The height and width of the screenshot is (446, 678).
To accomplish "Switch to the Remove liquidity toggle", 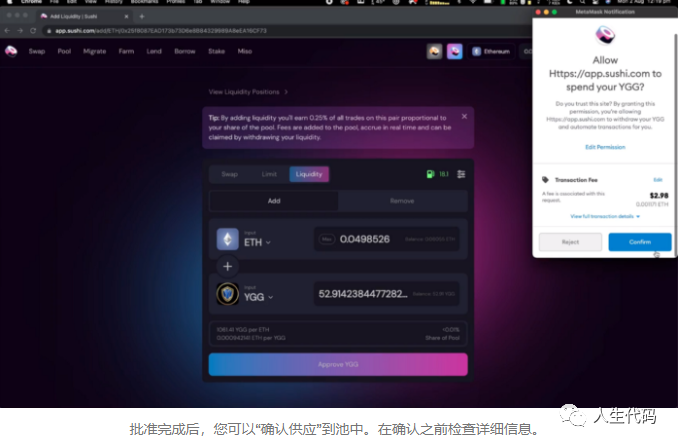I will tap(403, 201).
